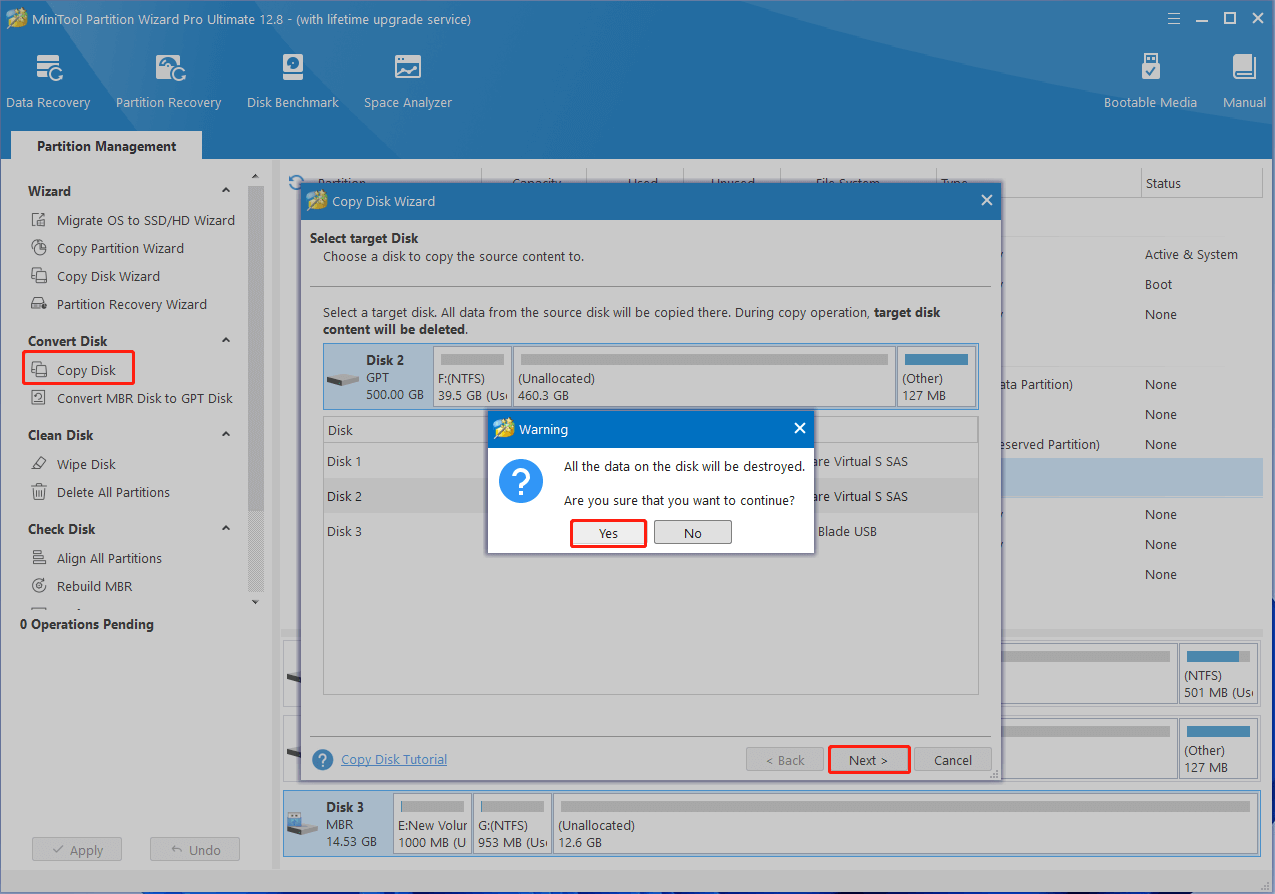The image size is (1275, 894).
Task: Click the 460.3 GB unallocated block
Action: (704, 376)
